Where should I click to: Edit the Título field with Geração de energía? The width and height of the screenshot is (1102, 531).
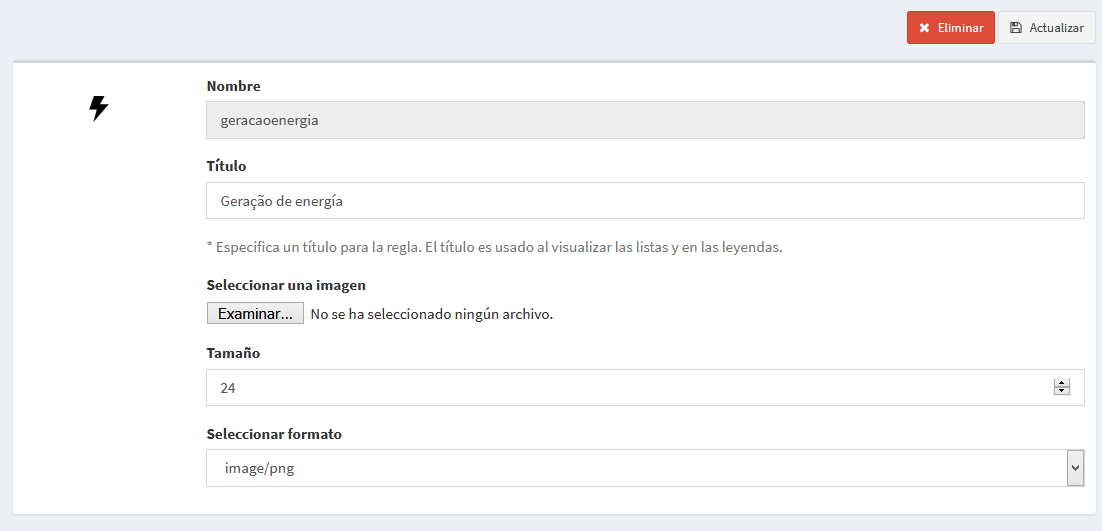[x=645, y=201]
